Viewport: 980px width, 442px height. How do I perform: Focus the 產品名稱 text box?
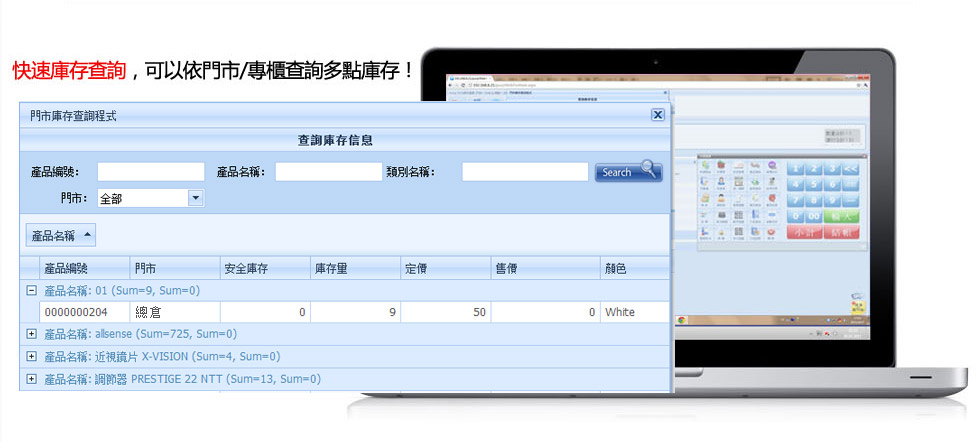[328, 172]
